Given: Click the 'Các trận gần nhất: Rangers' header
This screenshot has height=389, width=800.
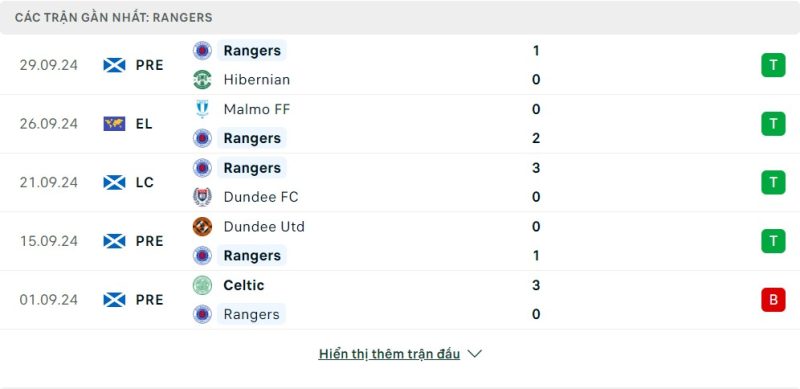Looking at the screenshot, I should pos(114,17).
